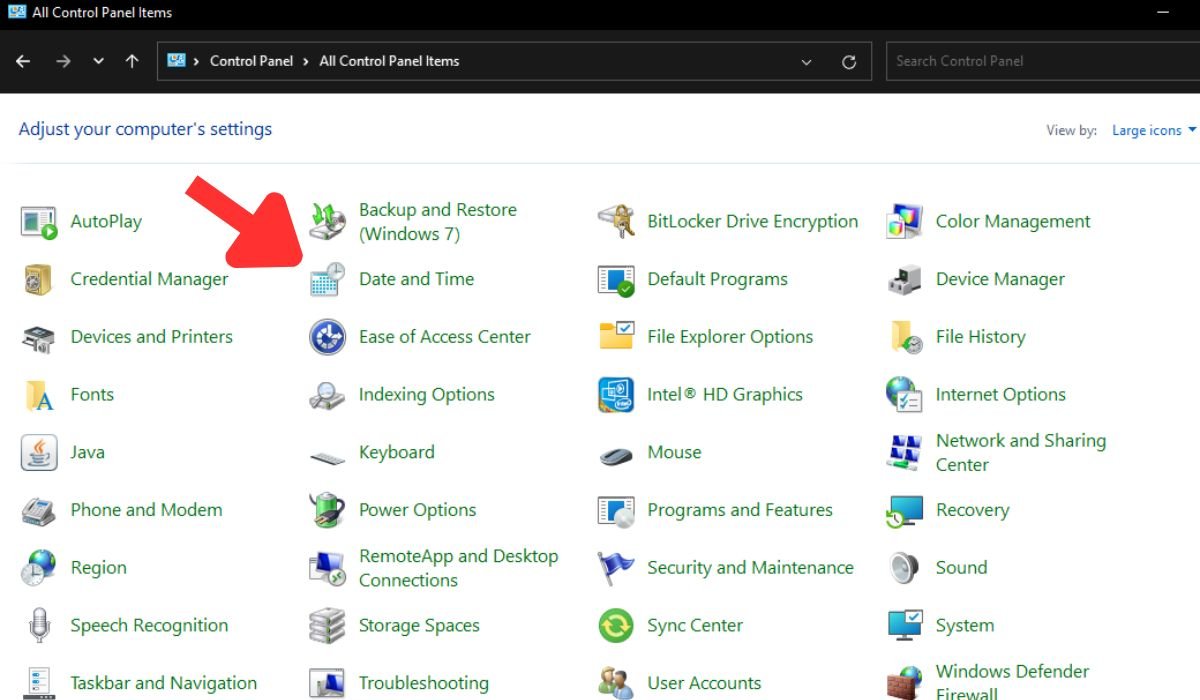Click the Color Management icon
1200x700 pixels.
pyautogui.click(x=904, y=222)
